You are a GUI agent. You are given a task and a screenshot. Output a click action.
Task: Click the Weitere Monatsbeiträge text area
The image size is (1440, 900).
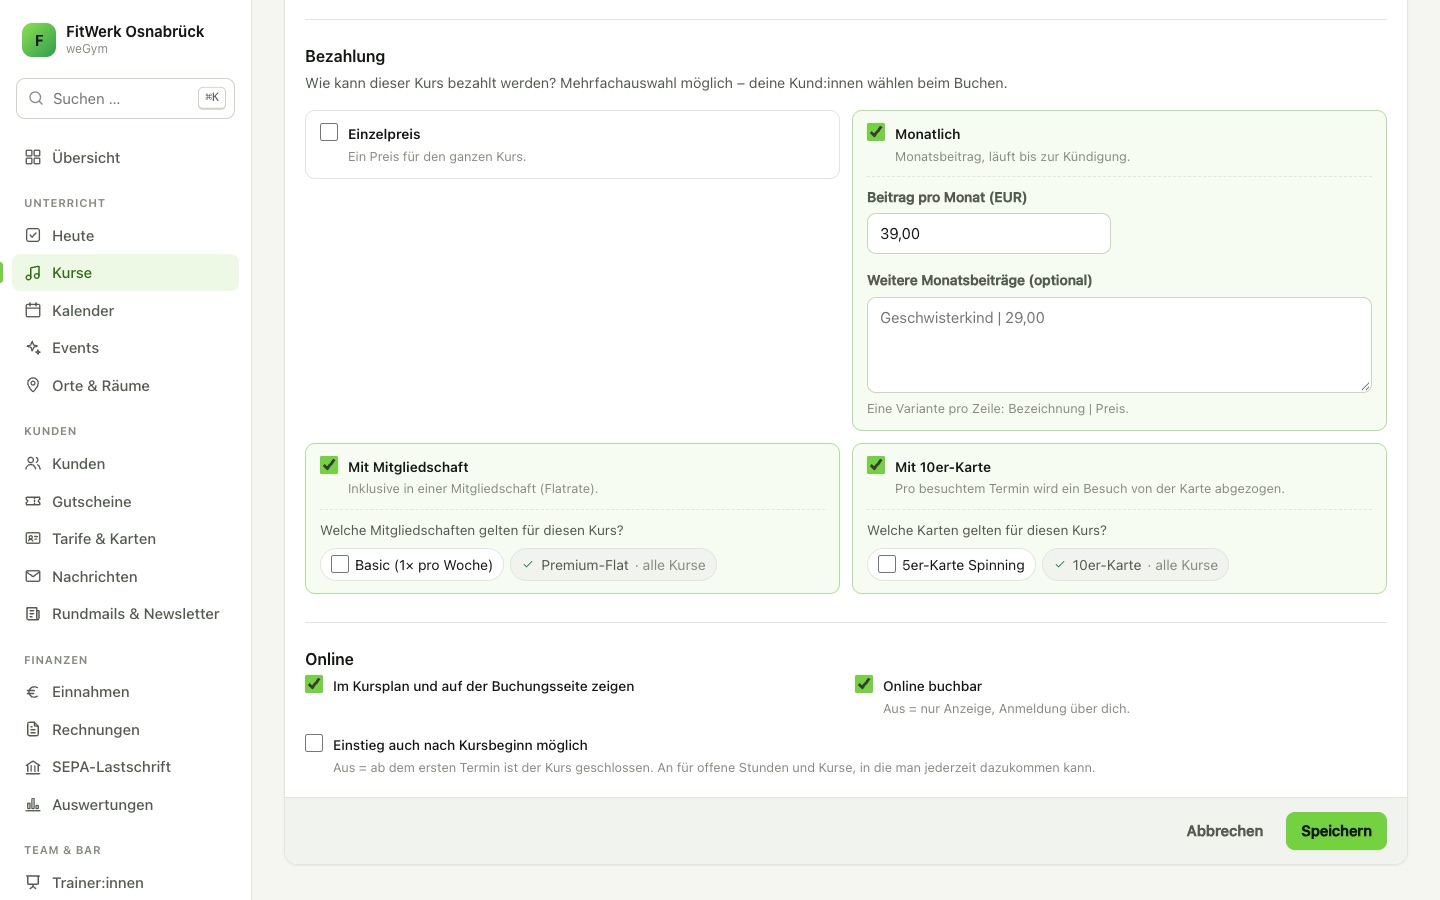(x=1119, y=345)
